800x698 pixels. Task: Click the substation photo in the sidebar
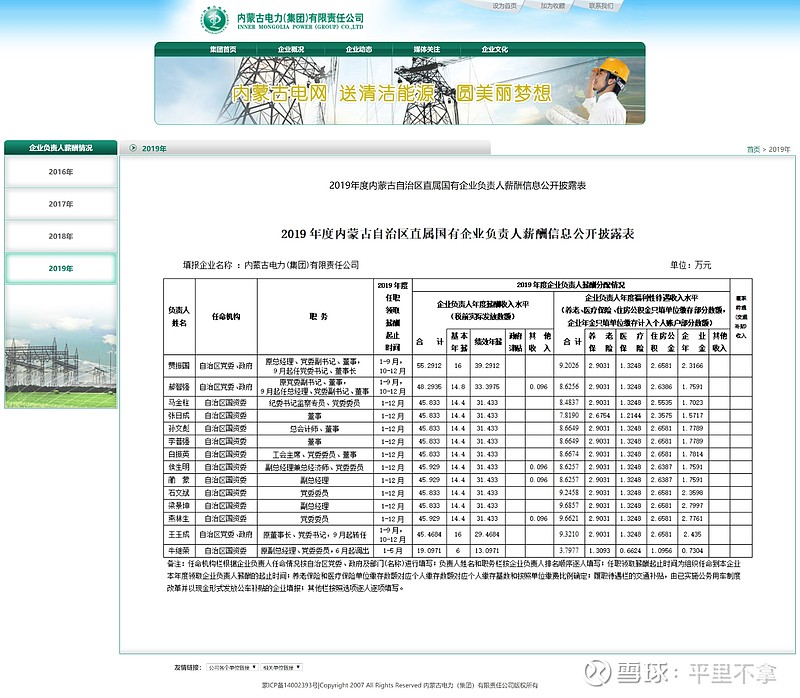(x=61, y=347)
